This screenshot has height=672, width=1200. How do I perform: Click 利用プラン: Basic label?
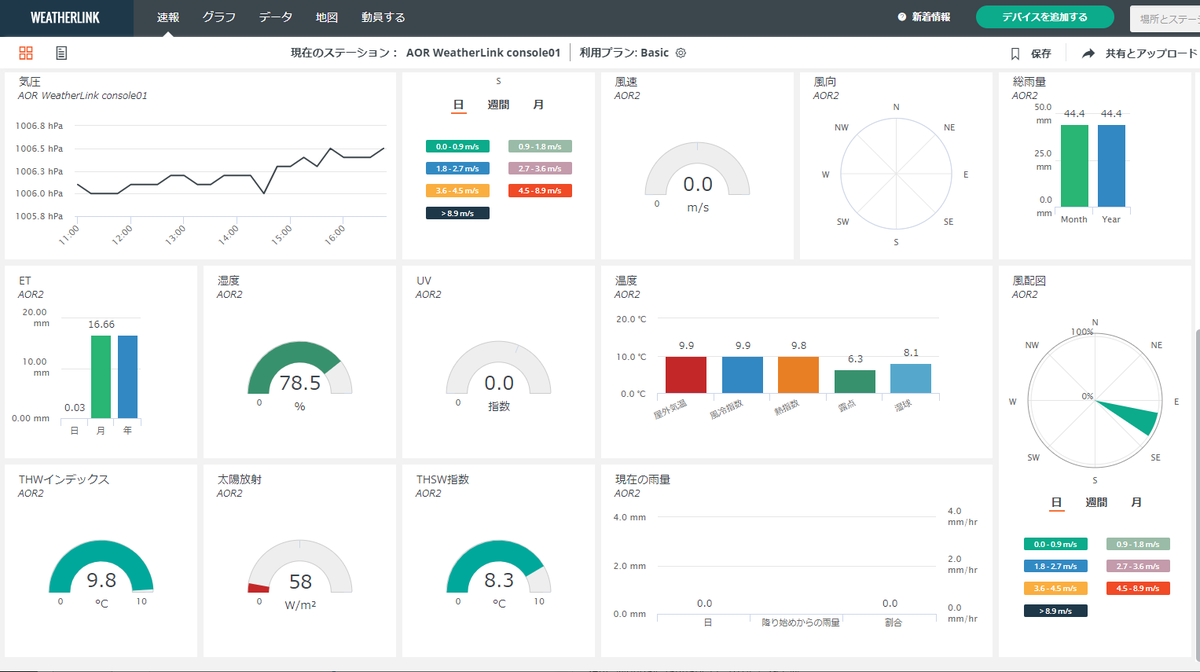point(624,53)
